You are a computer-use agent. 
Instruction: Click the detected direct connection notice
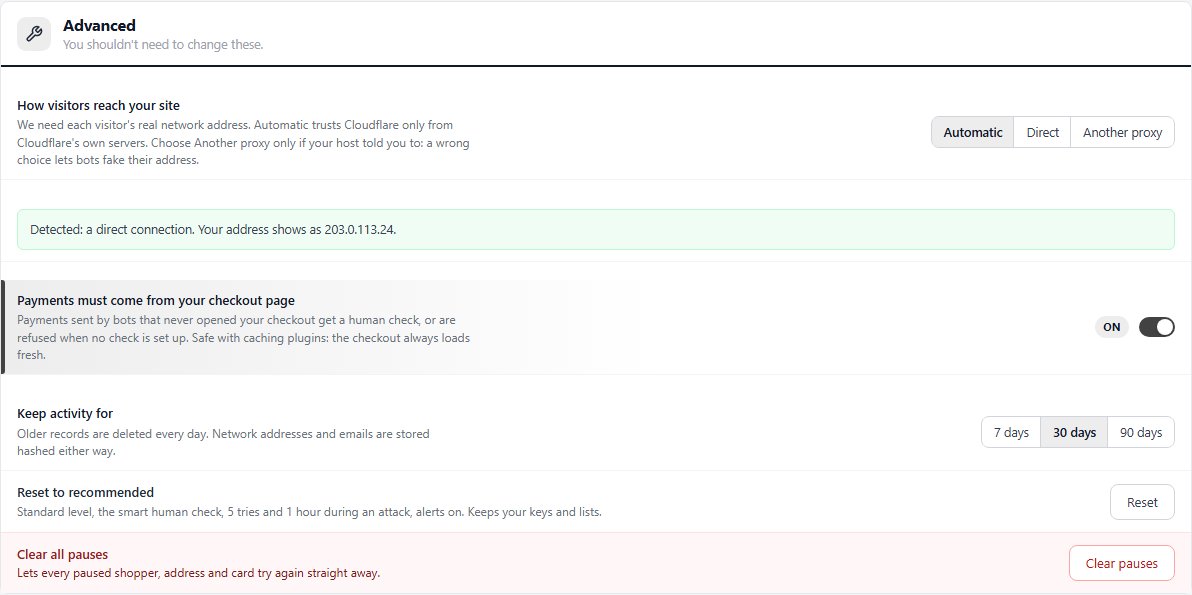click(x=595, y=229)
